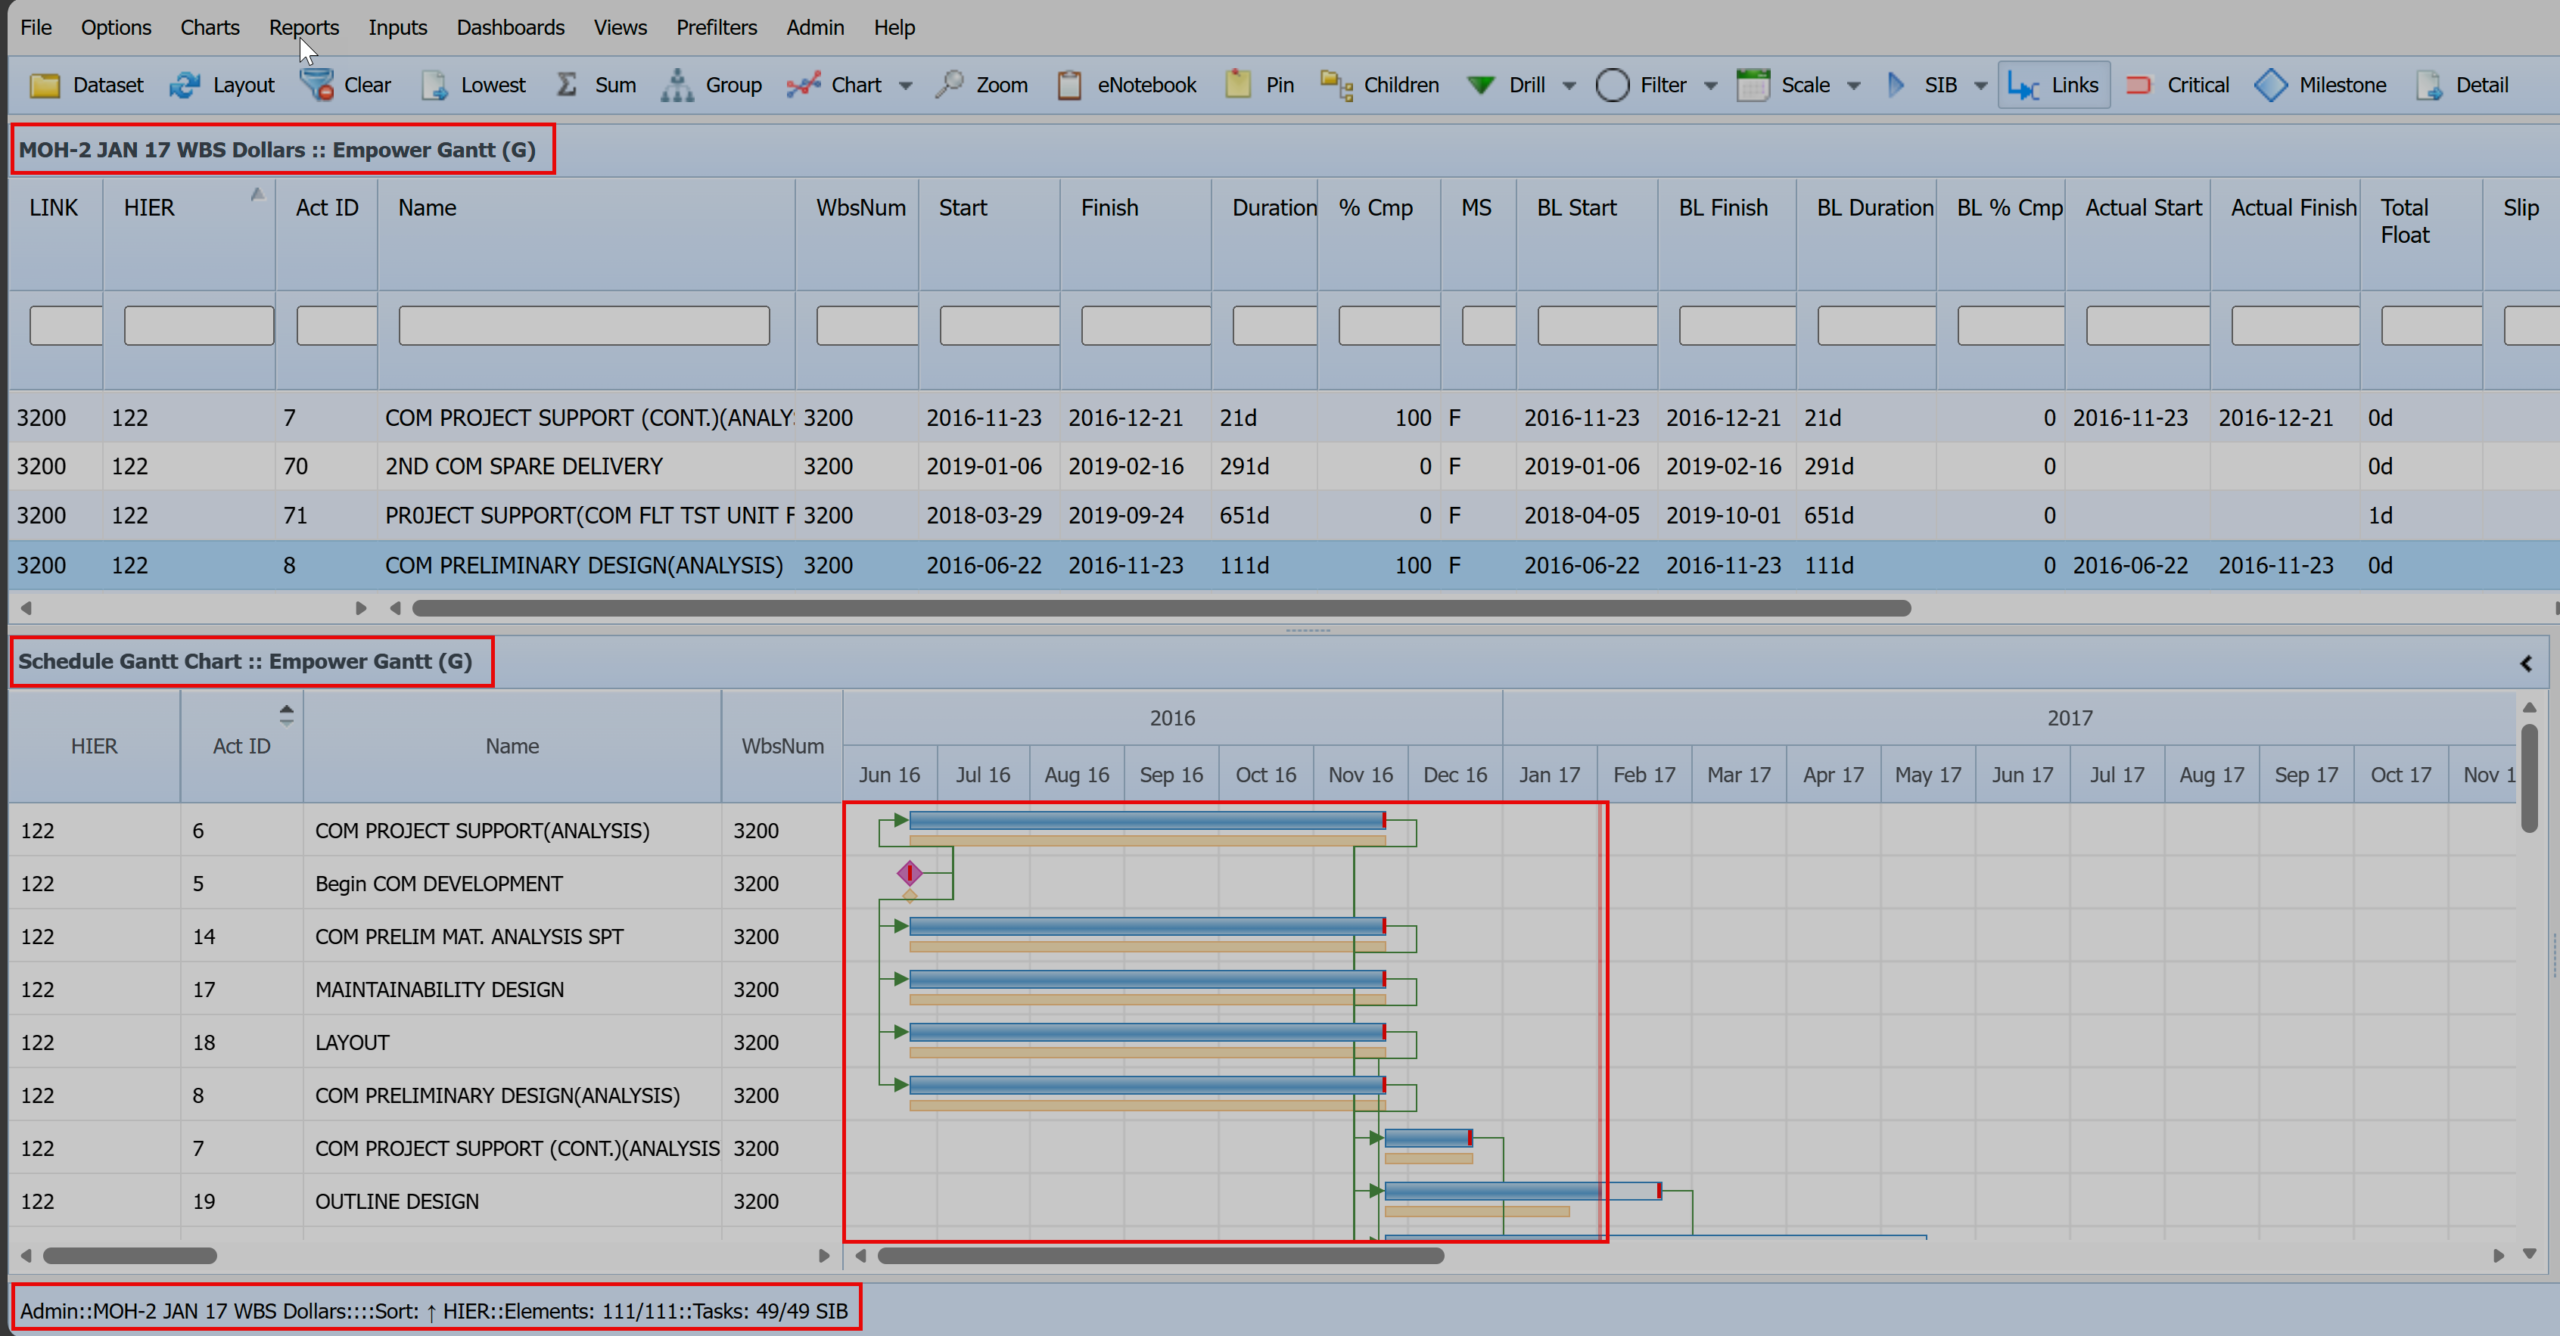Open the Reports menu
Screen dimensions: 2560x1336
[x=303, y=27]
